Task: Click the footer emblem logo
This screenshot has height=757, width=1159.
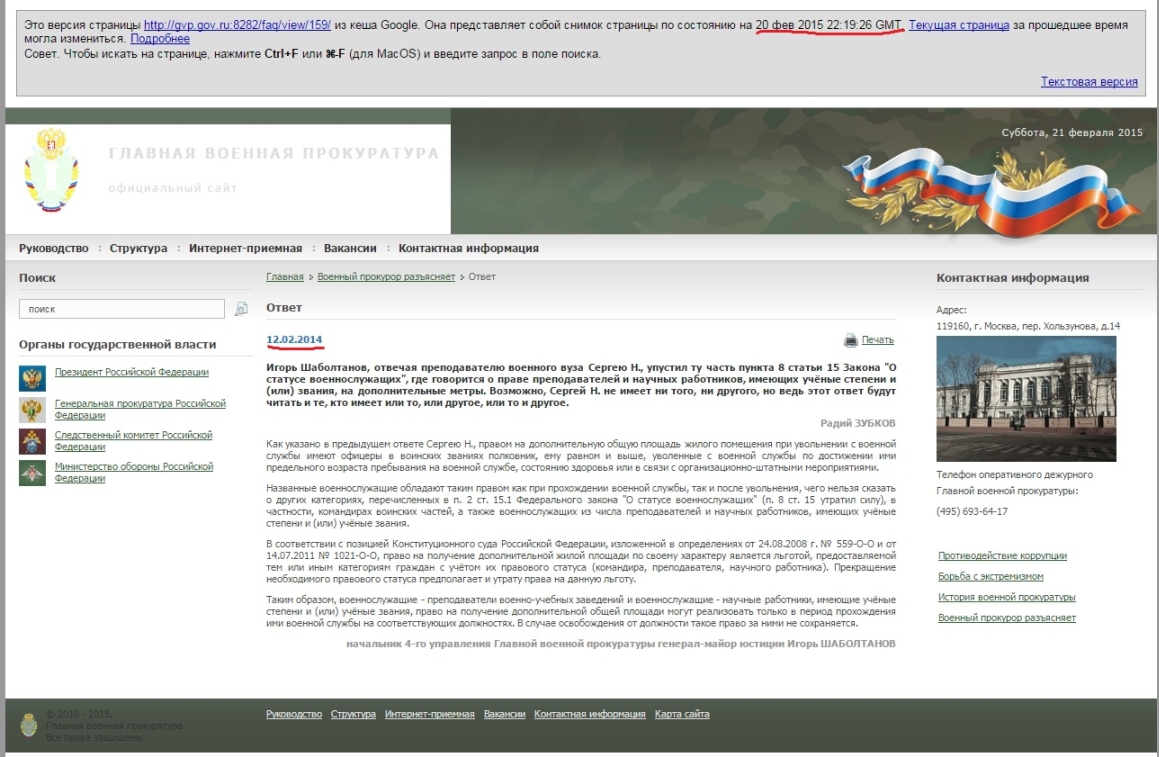Action: tap(30, 724)
